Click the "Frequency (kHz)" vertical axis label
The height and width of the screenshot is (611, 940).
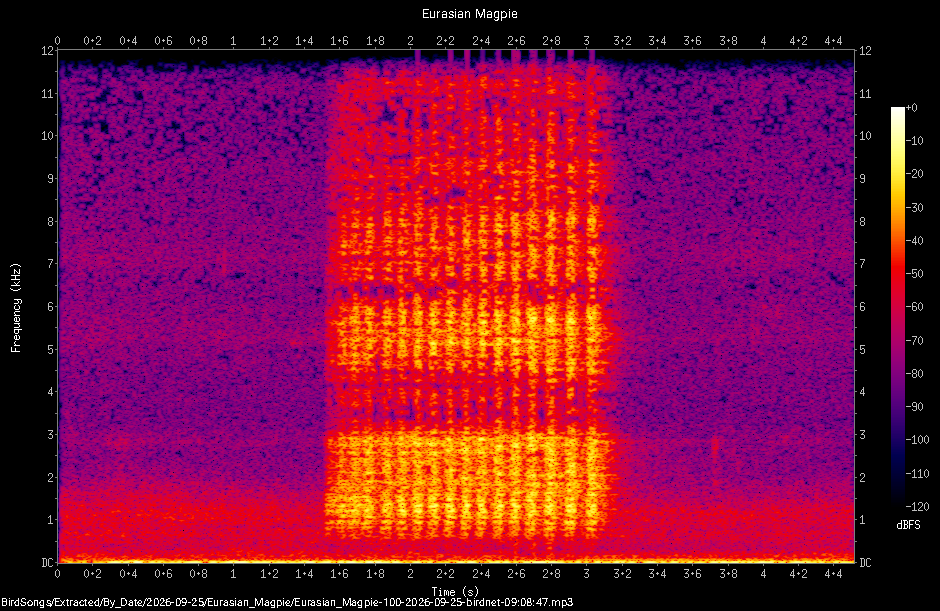(16, 308)
